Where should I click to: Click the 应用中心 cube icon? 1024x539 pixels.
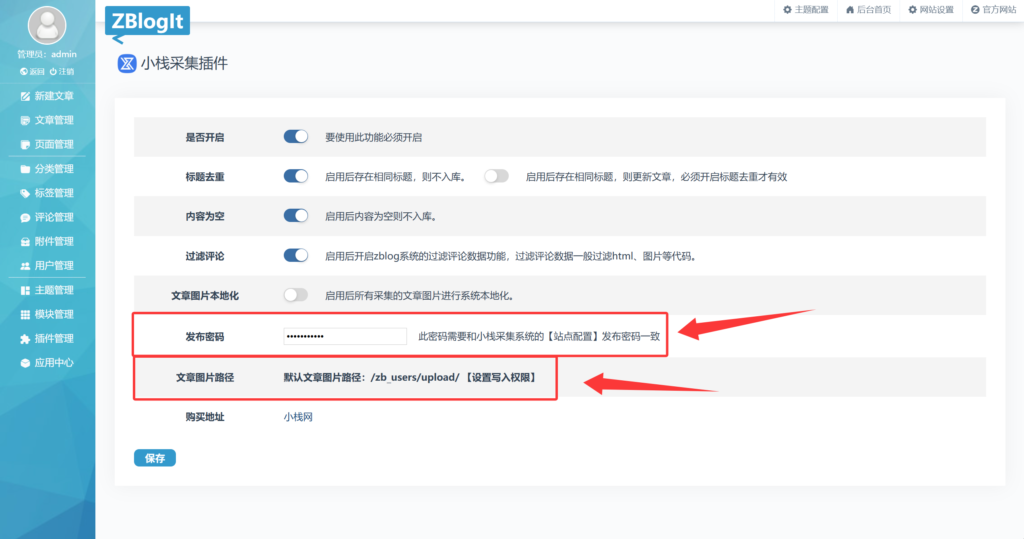click(x=25, y=363)
